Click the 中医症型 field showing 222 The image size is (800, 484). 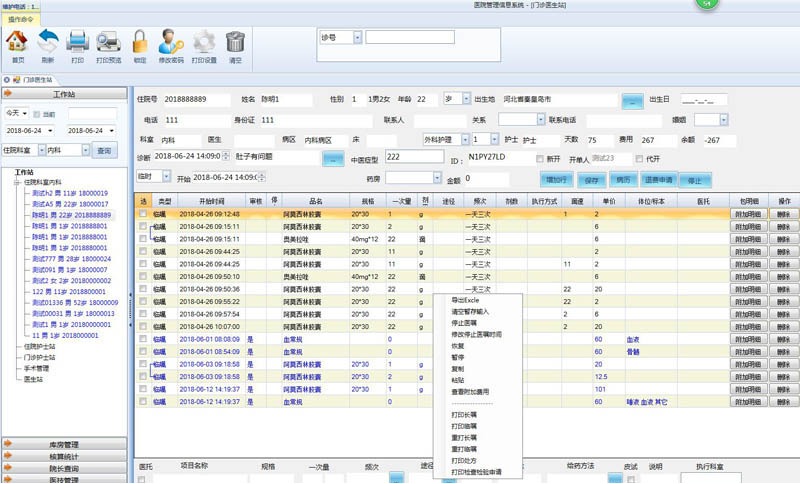pyautogui.click(x=414, y=157)
